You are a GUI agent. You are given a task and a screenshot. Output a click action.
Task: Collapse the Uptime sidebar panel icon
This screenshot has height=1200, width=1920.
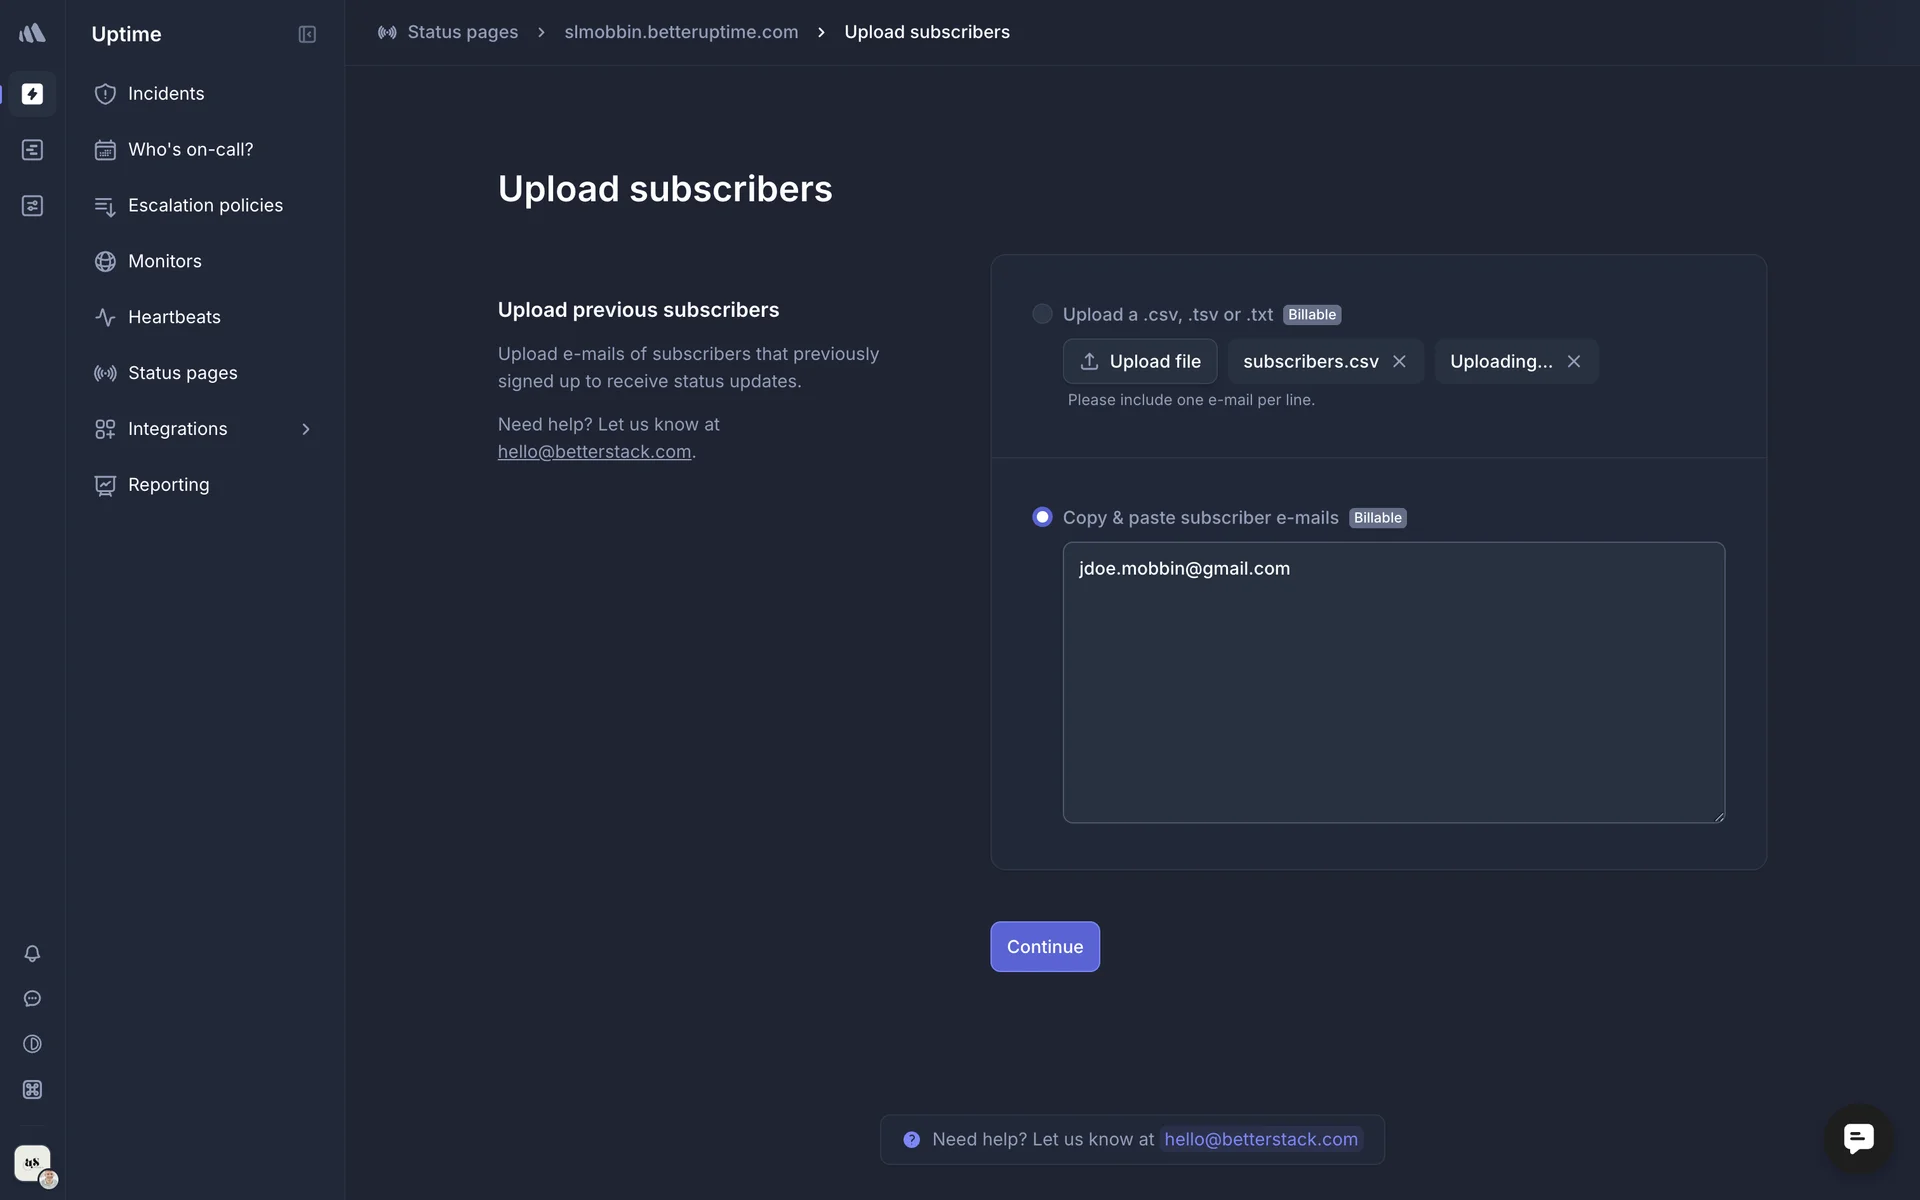(307, 34)
